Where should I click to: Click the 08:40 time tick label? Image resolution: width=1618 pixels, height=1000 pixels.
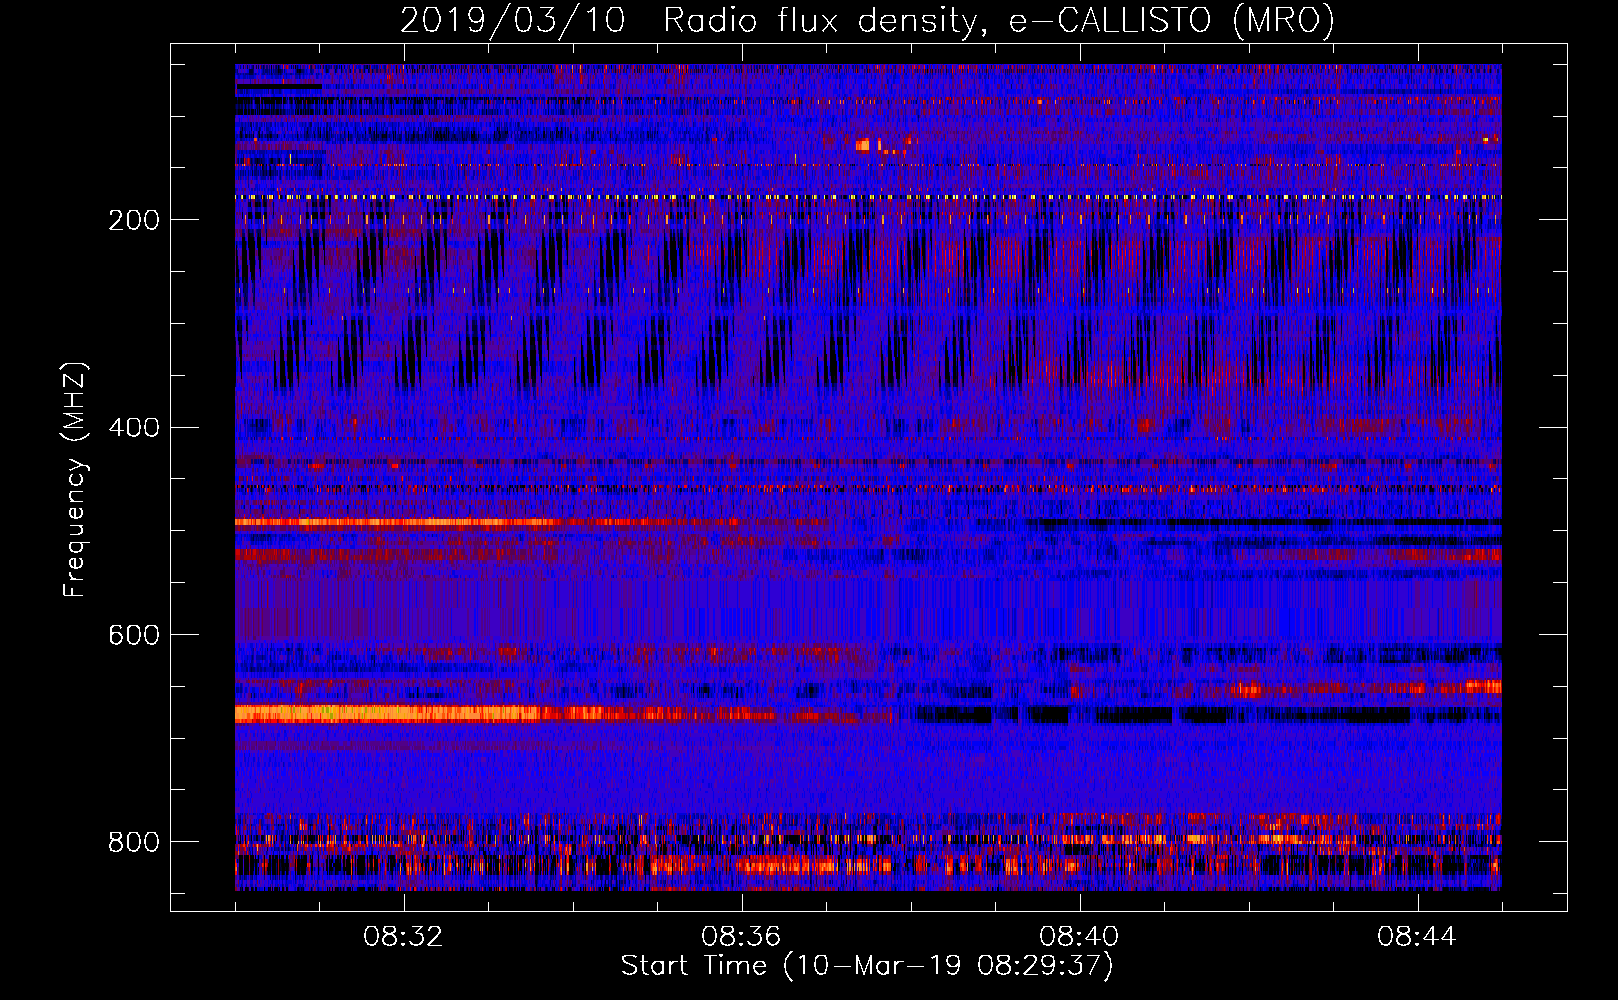click(x=1080, y=937)
